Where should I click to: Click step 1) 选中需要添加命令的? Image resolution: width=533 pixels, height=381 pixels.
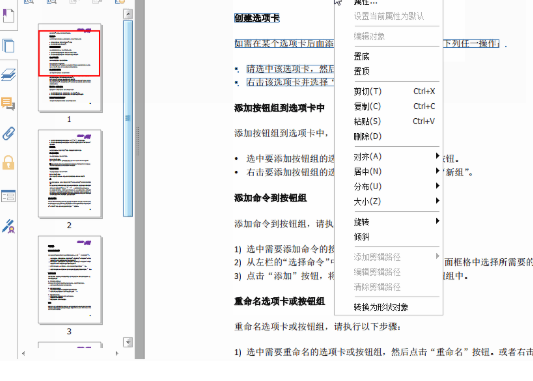285,249
